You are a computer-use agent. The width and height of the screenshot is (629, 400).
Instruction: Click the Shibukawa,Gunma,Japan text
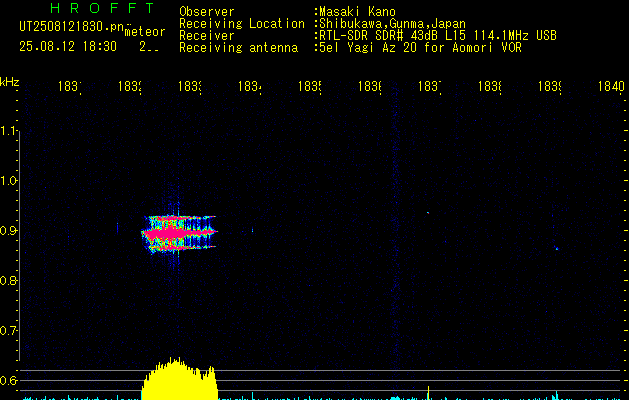[x=392, y=24]
